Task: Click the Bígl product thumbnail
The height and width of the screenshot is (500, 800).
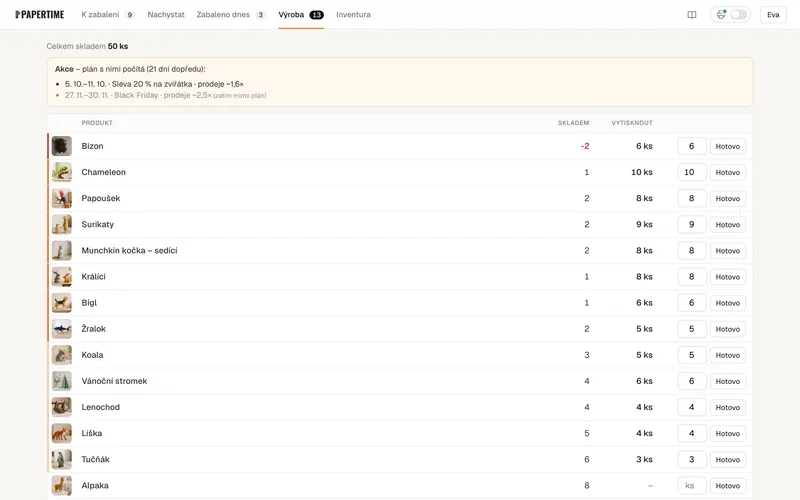Action: point(62,303)
